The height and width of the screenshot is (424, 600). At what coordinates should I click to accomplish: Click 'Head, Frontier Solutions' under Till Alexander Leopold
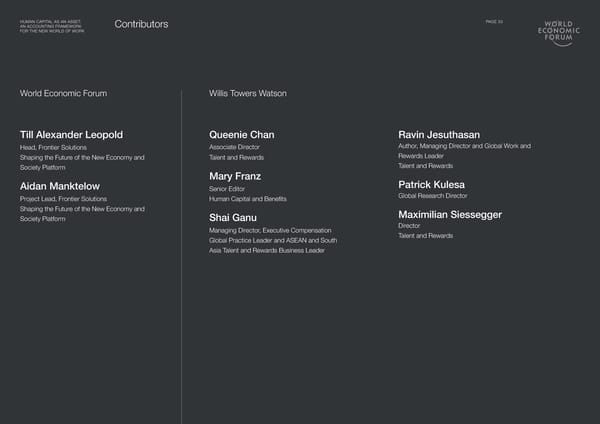[x=53, y=147]
